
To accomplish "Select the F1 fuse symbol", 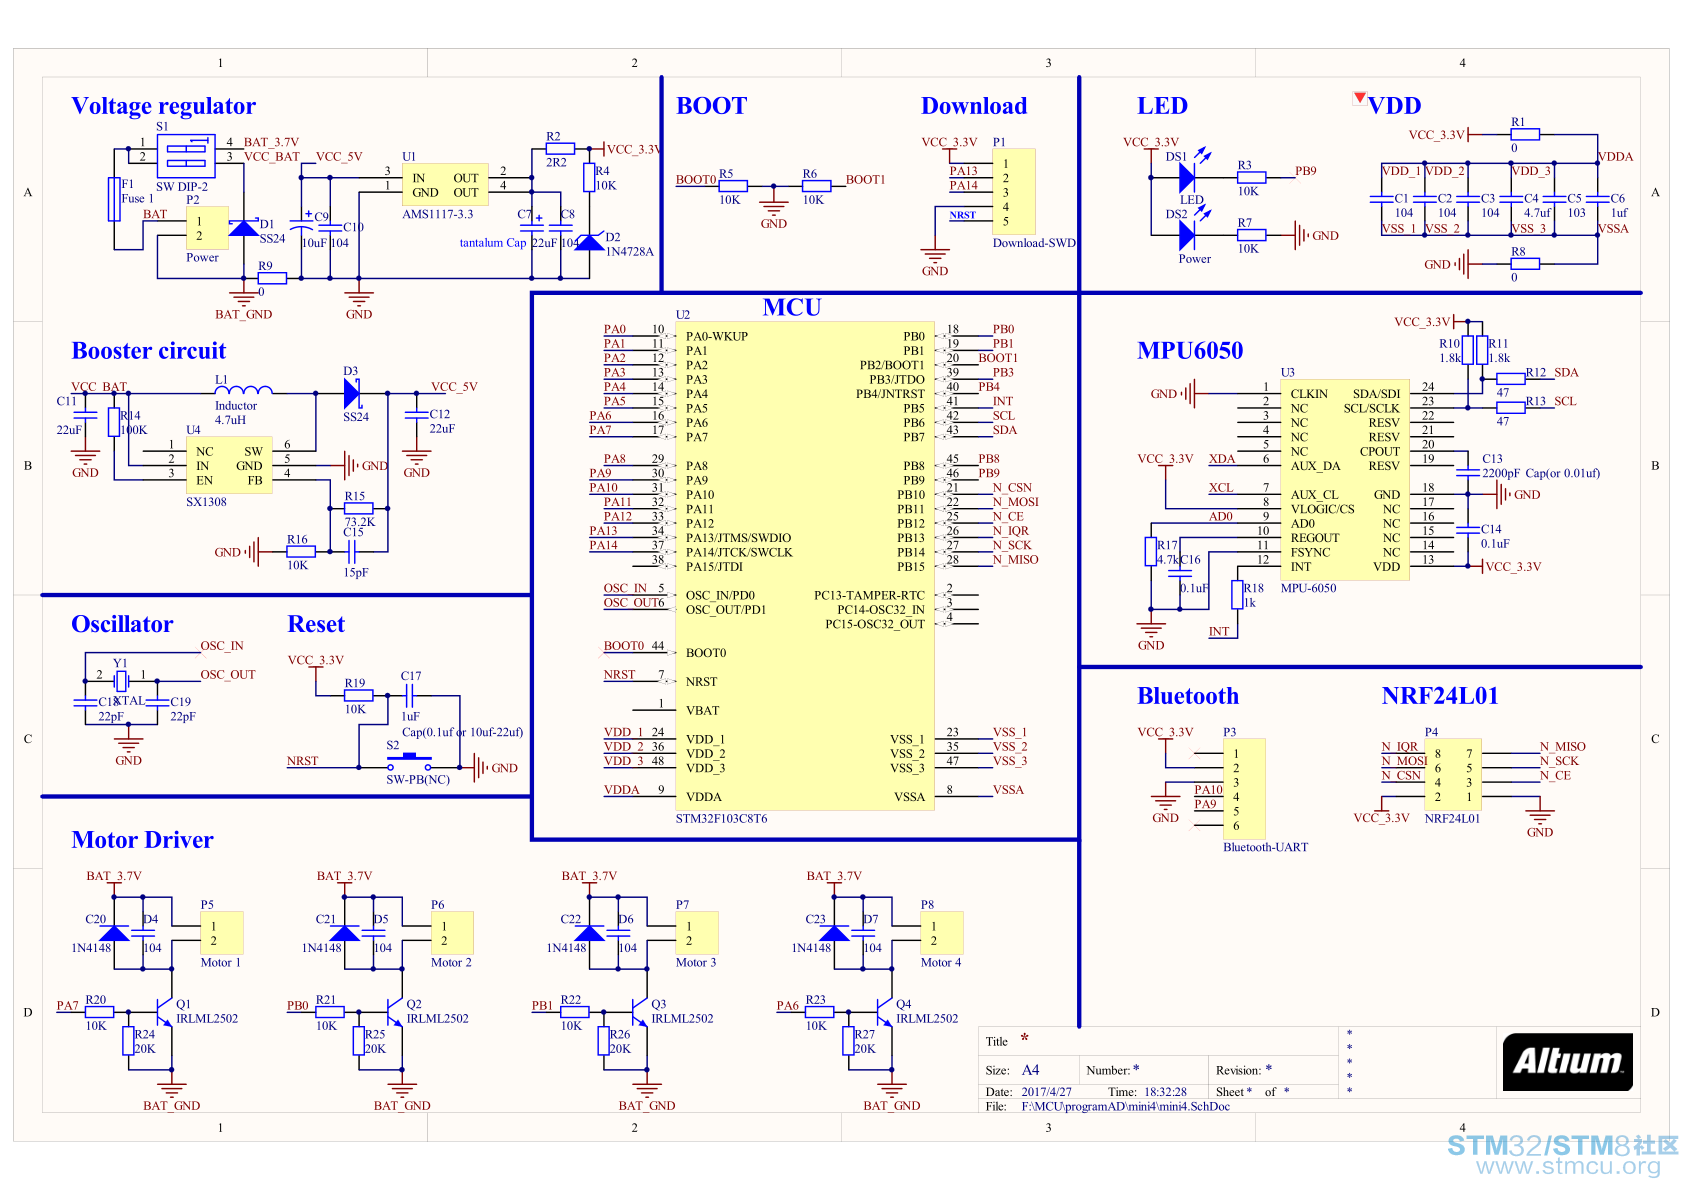I will (x=114, y=198).
